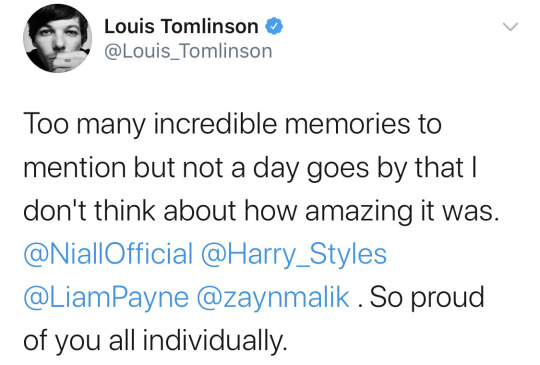The image size is (540, 365).
Task: Click the word "proud" in the tweet
Action: 448,298
